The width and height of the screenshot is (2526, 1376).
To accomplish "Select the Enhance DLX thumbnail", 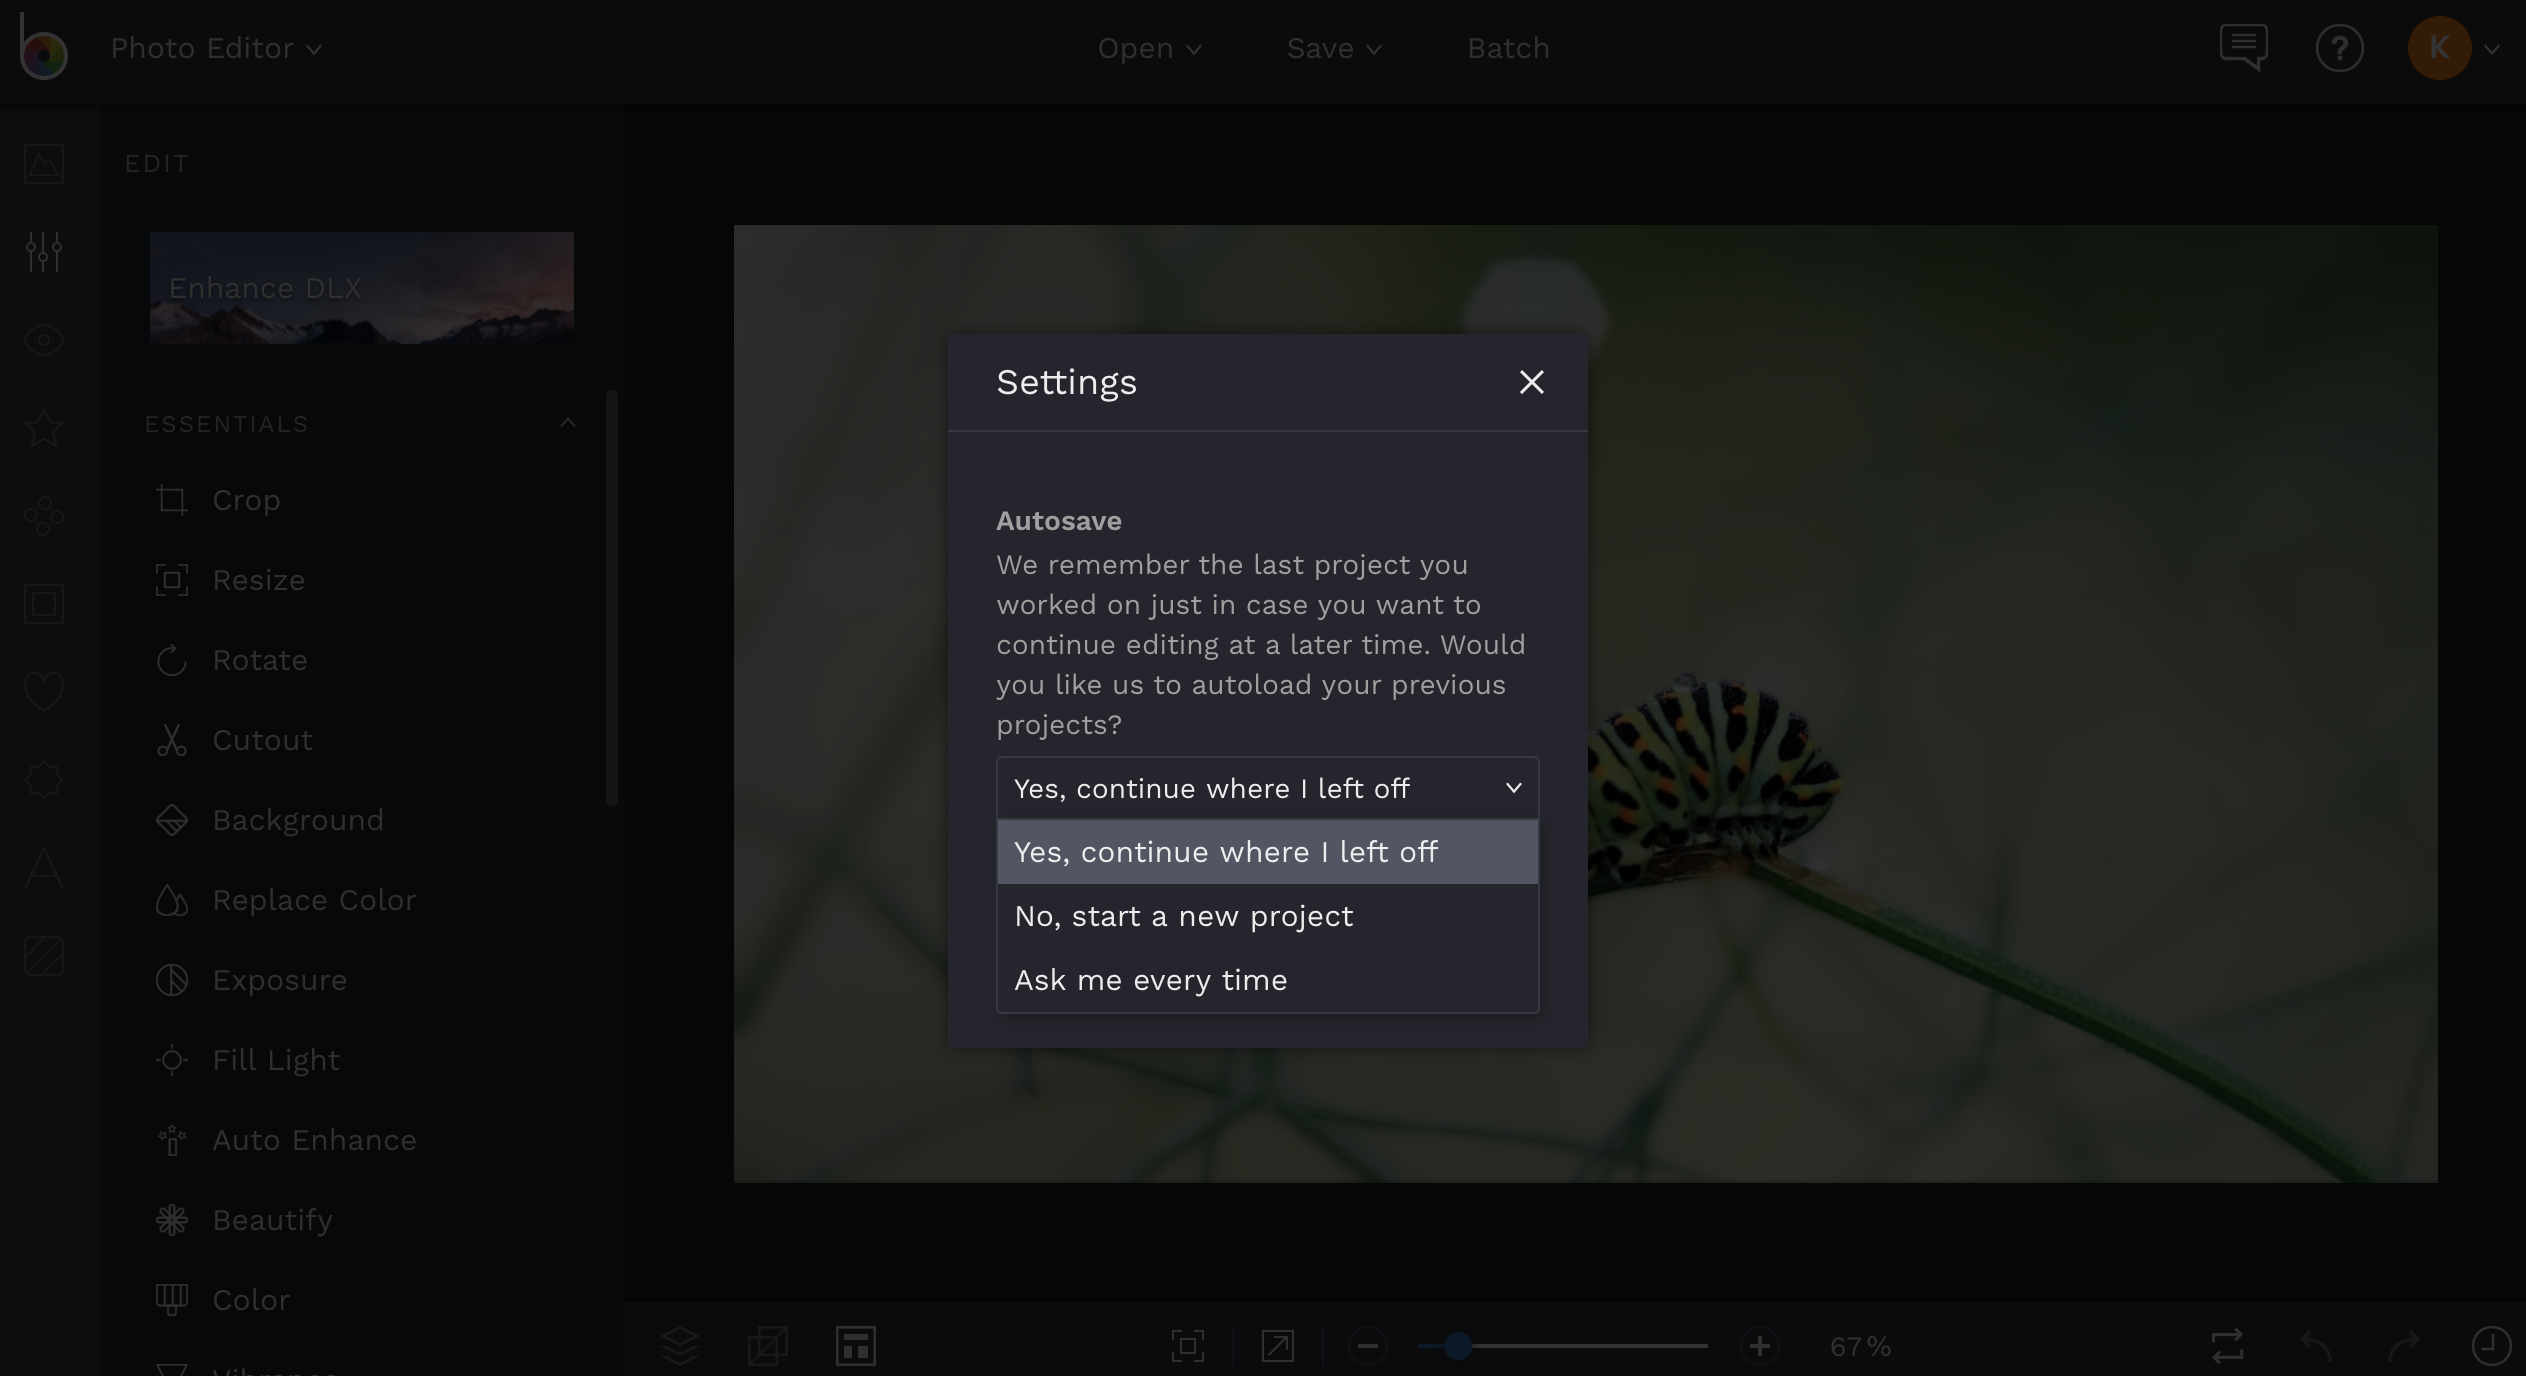I will 362,288.
